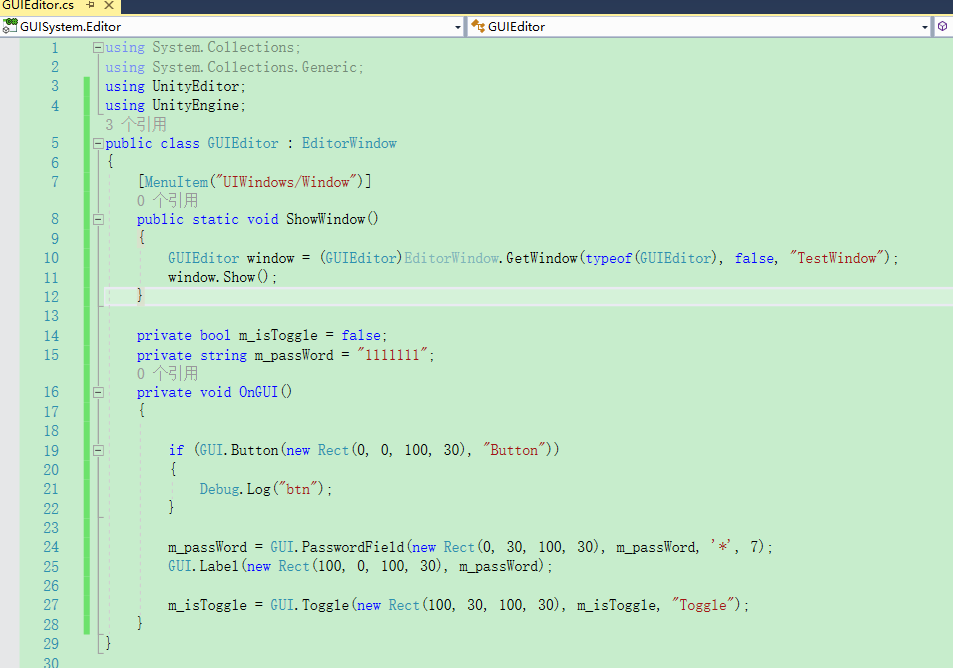Collapse the GUIEditor class region
This screenshot has width=953, height=668.
pyautogui.click(x=98, y=143)
